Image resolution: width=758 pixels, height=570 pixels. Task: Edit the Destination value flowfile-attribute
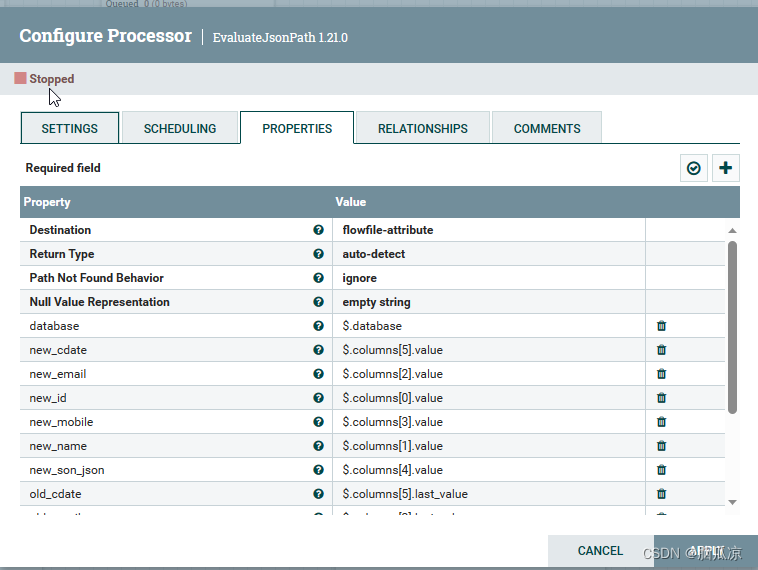tap(489, 230)
